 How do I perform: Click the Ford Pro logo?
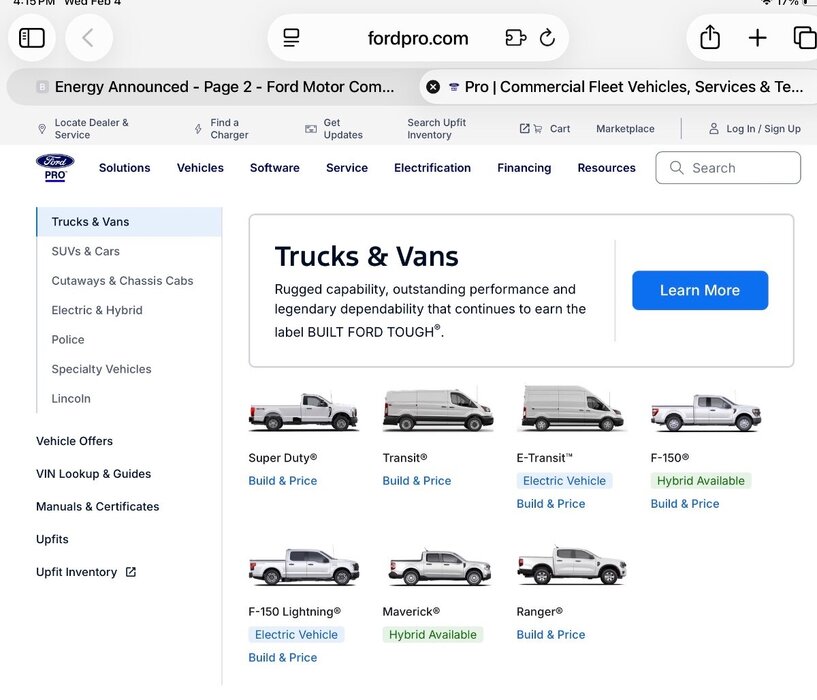[x=55, y=167]
